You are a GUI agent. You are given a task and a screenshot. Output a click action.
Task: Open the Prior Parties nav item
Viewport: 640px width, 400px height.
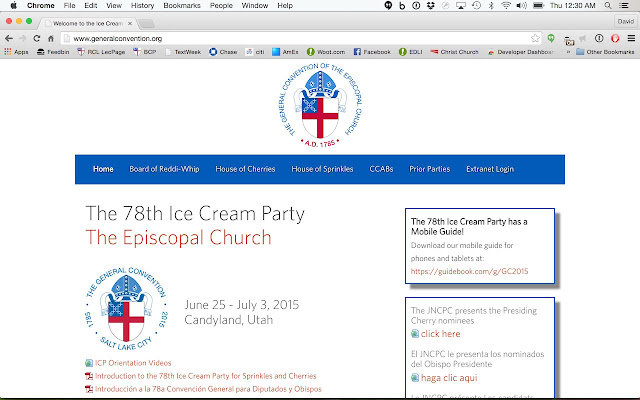(x=429, y=169)
